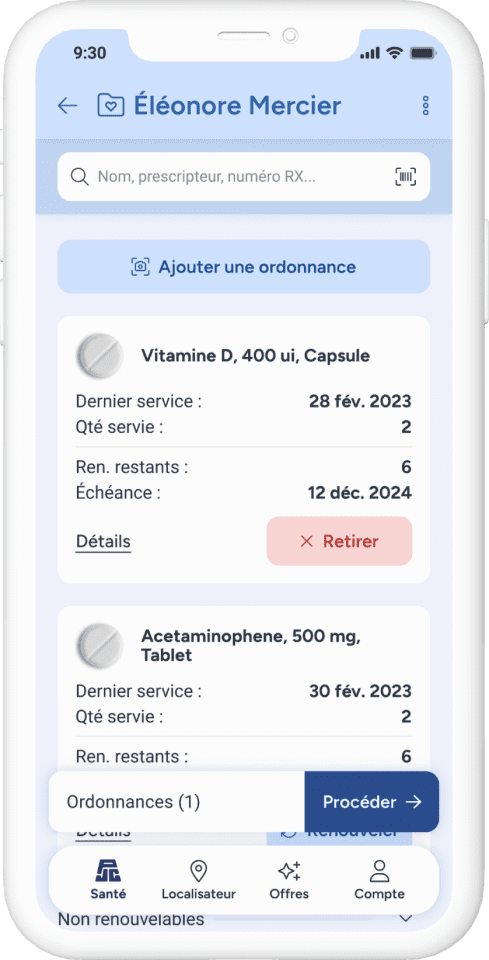Open the Offres tab
This screenshot has width=489, height=960.
(x=289, y=880)
